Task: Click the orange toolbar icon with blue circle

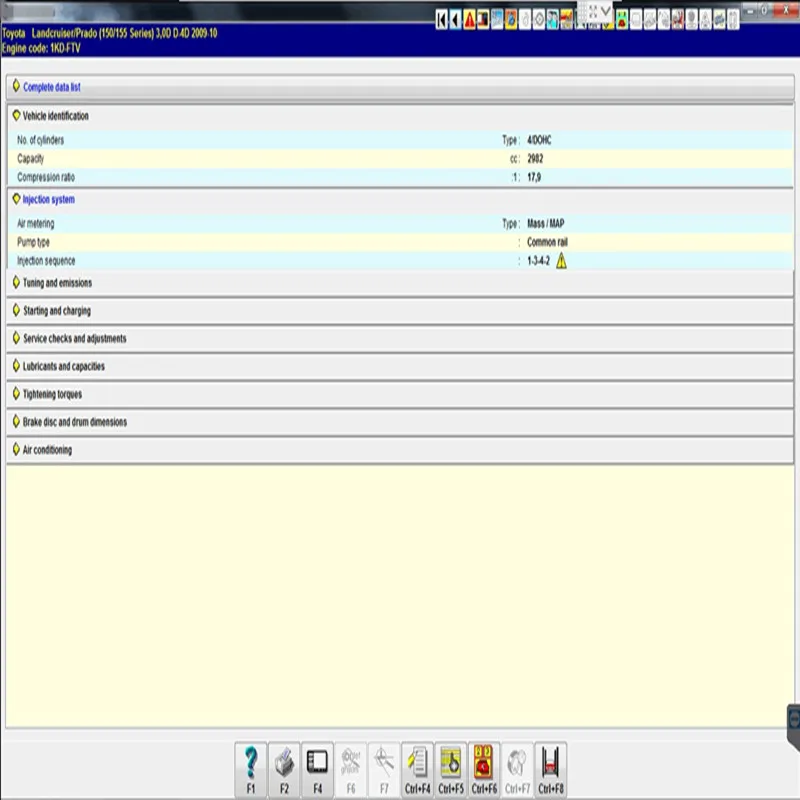Action: (511, 19)
